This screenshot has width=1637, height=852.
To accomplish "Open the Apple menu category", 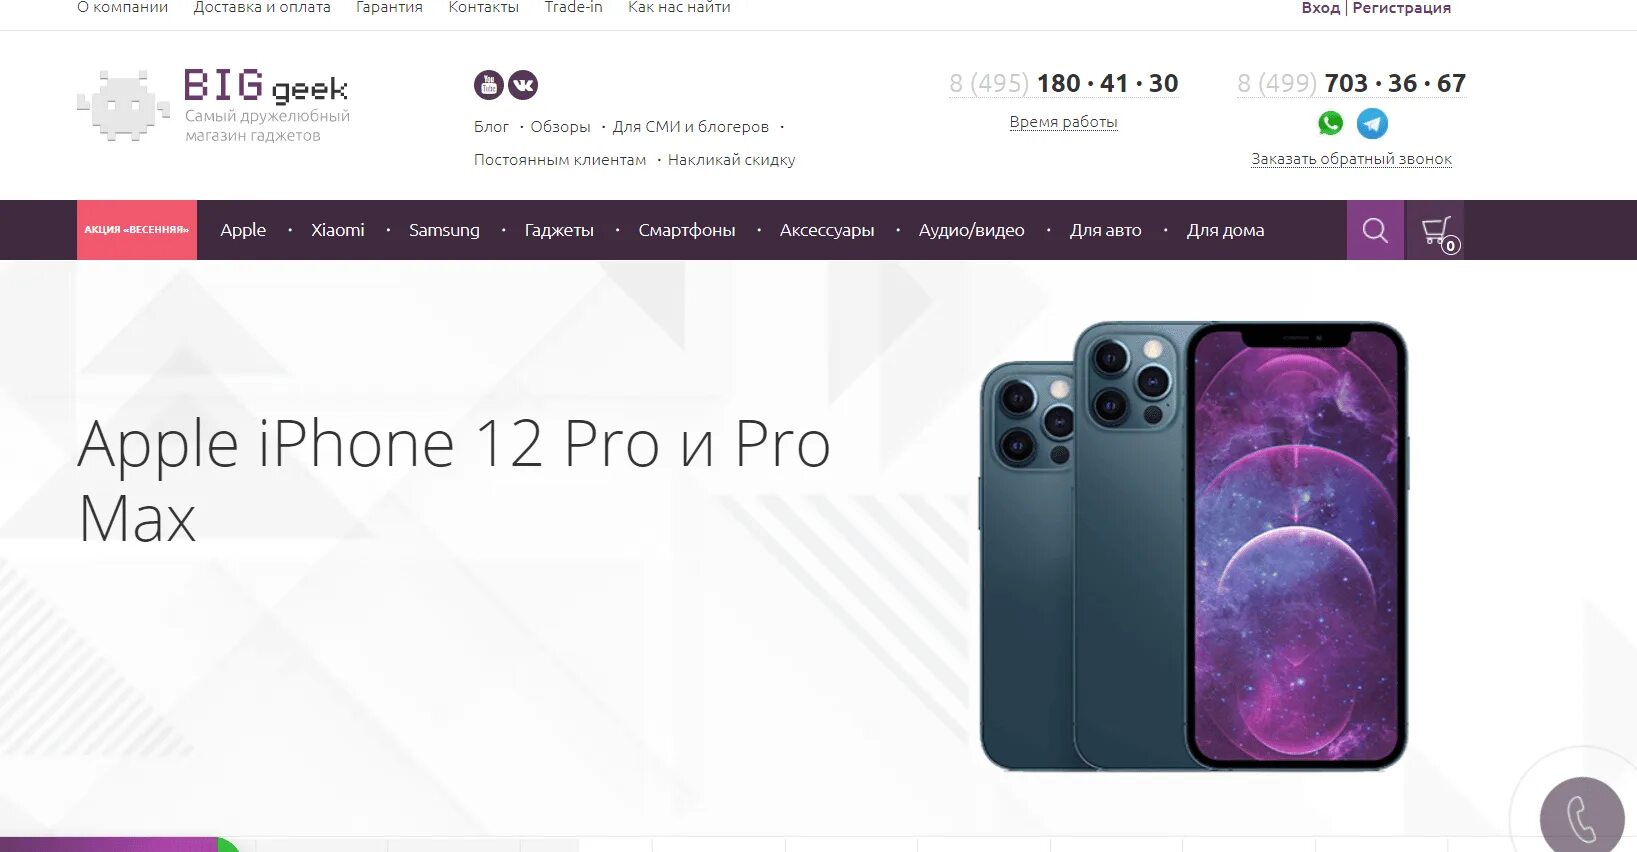I will point(243,230).
